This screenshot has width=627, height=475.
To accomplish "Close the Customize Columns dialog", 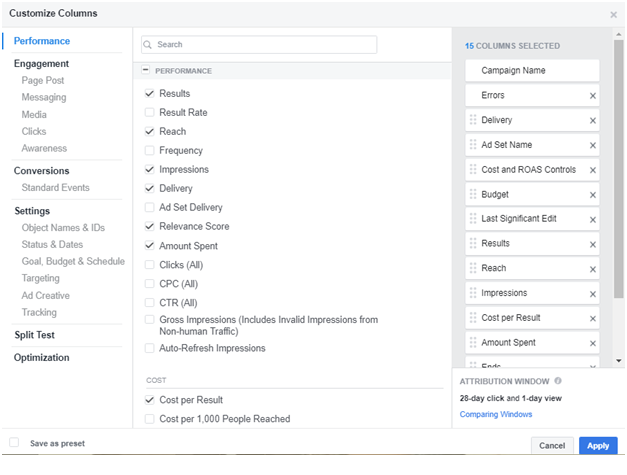I will point(613,15).
